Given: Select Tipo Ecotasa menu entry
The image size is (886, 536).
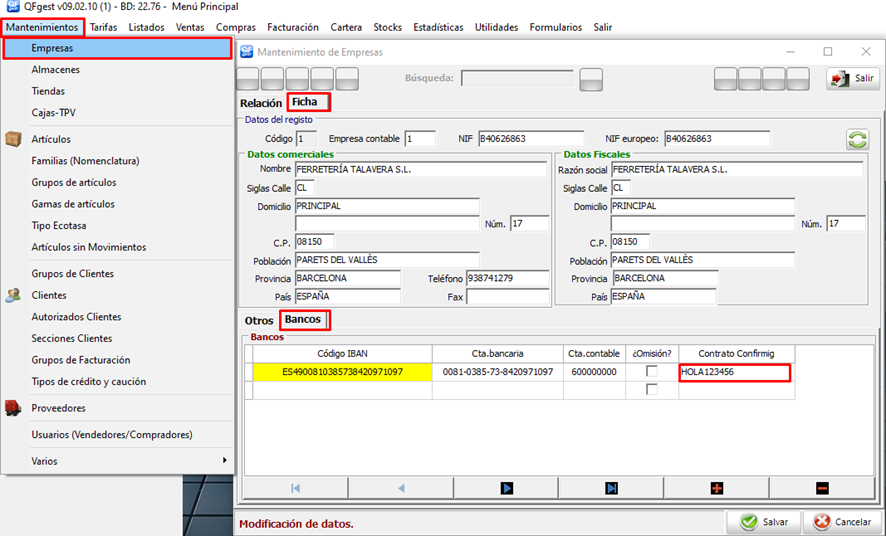Looking at the screenshot, I should click(59, 225).
